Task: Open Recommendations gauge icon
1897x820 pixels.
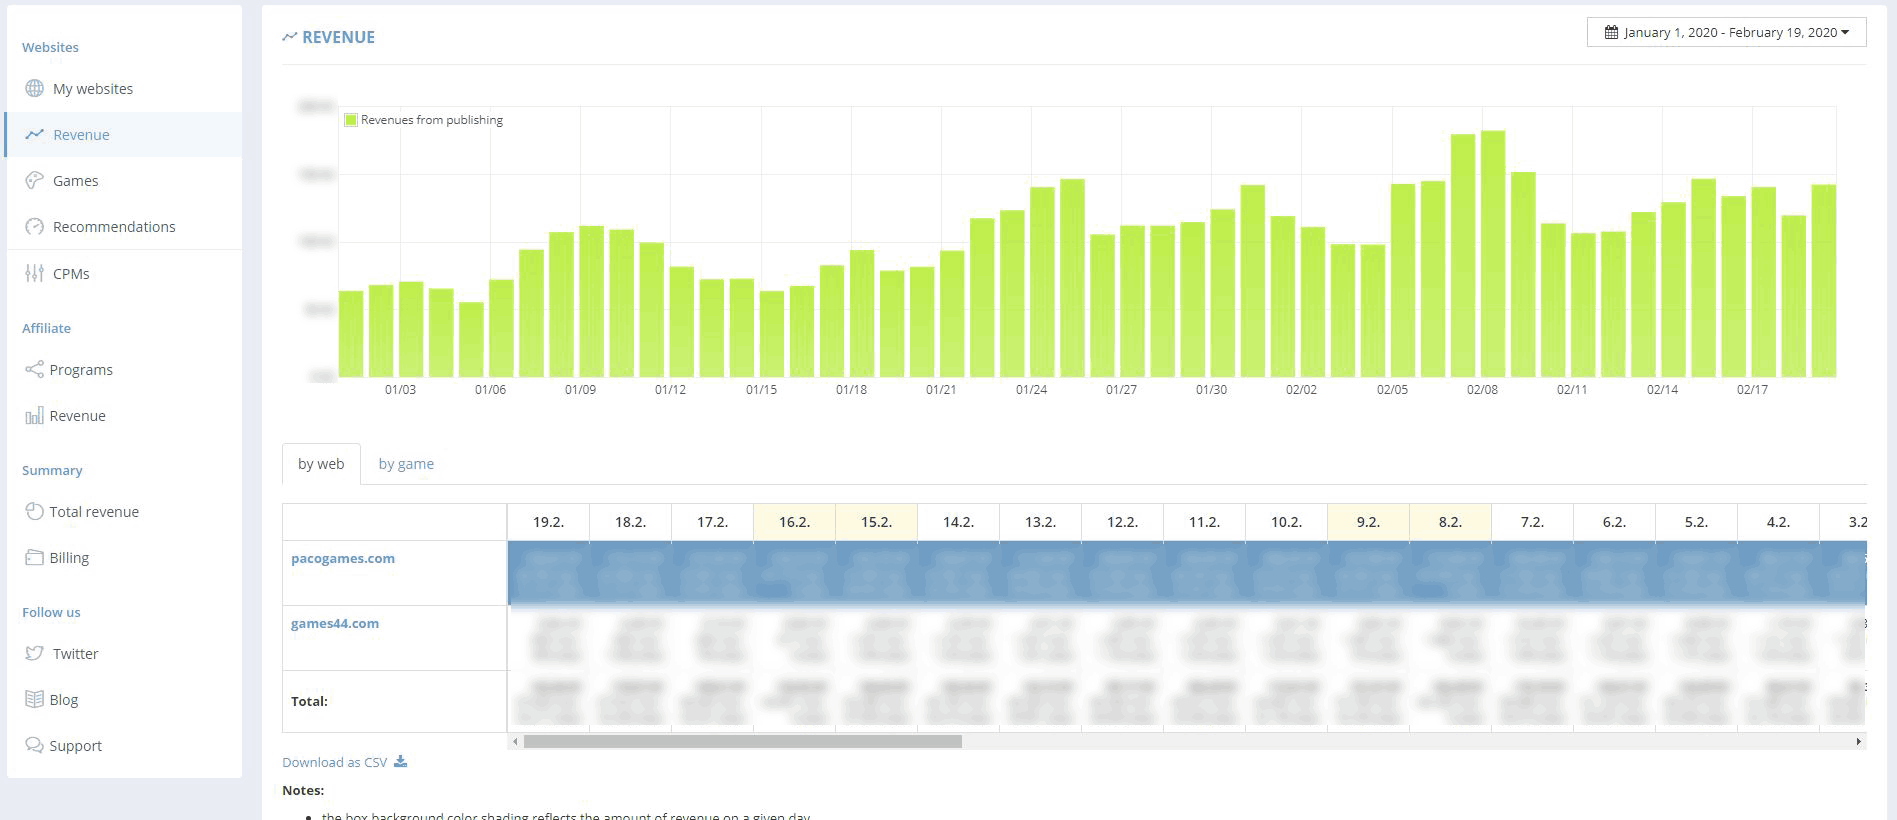Action: [x=34, y=226]
